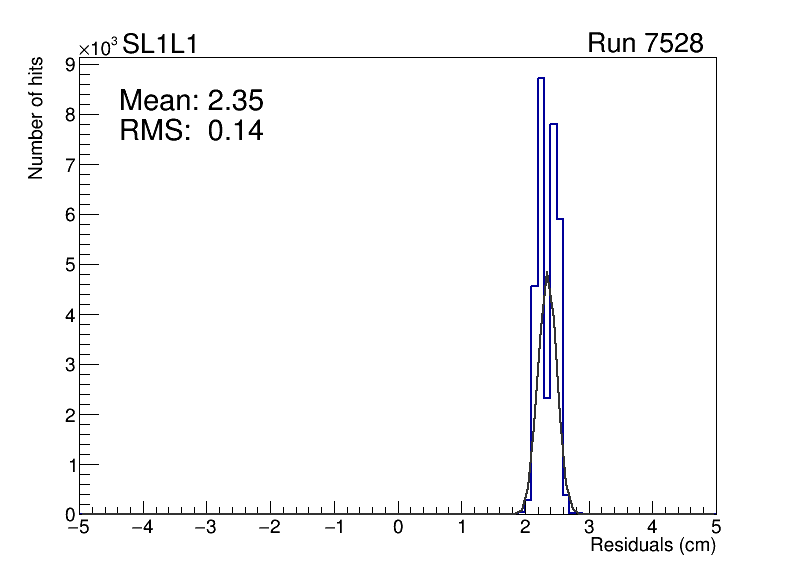Click the x-axis tick label −1
The image size is (796, 572).
coord(333,527)
